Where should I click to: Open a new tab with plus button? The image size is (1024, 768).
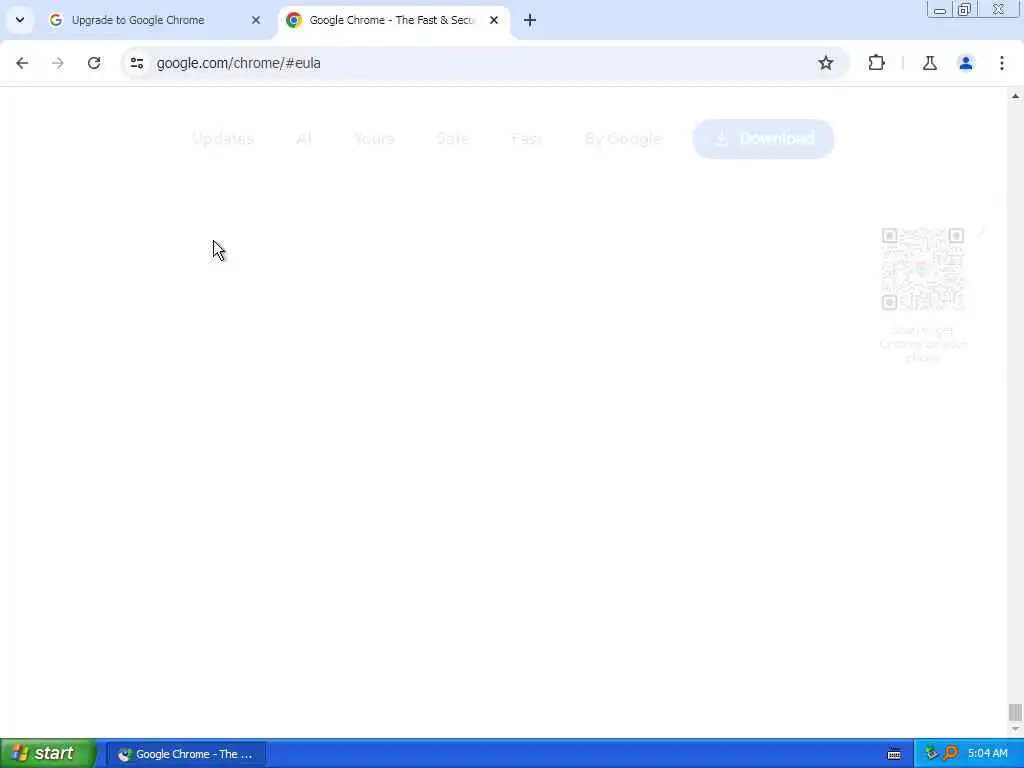pos(530,20)
